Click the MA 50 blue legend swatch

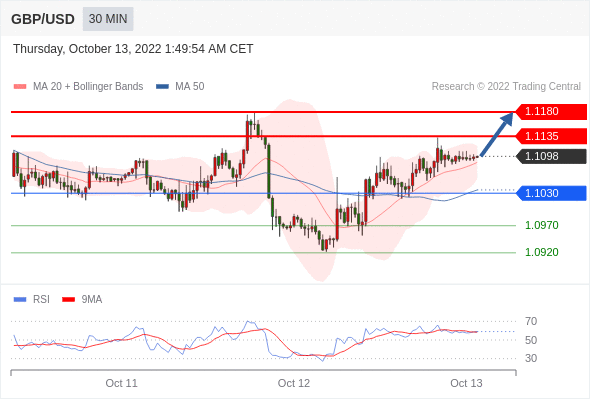tap(162, 87)
